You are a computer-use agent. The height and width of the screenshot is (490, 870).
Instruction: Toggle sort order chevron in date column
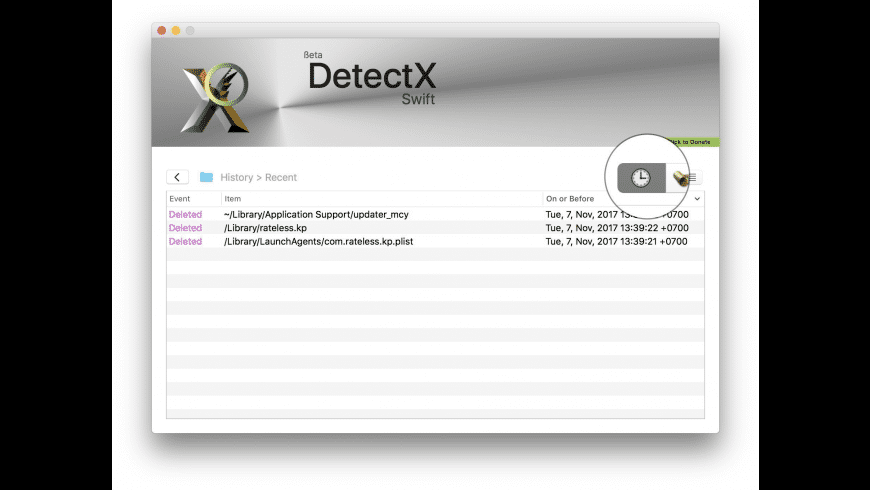pyautogui.click(x=697, y=199)
